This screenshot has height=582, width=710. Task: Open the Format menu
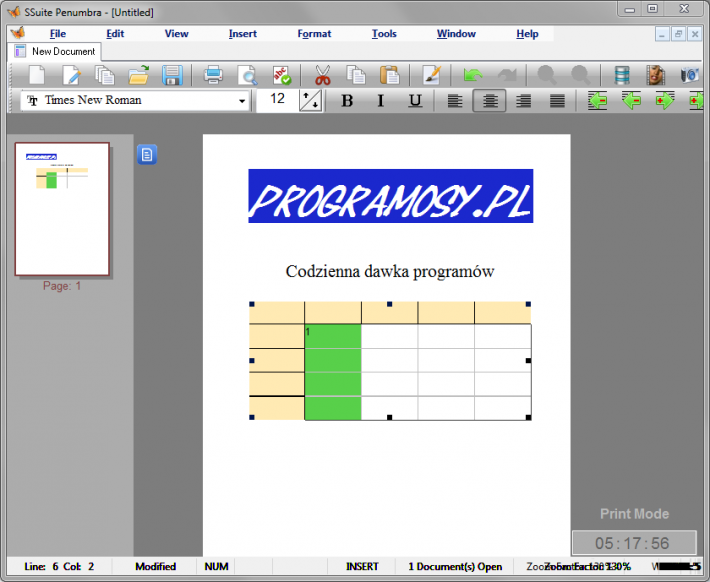tap(314, 34)
